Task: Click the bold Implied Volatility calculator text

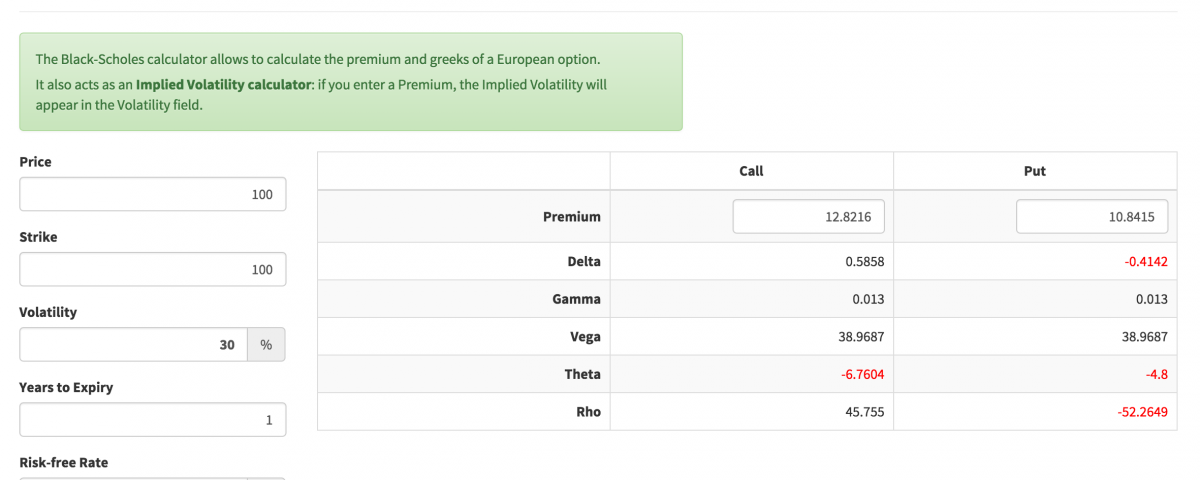Action: [224, 85]
